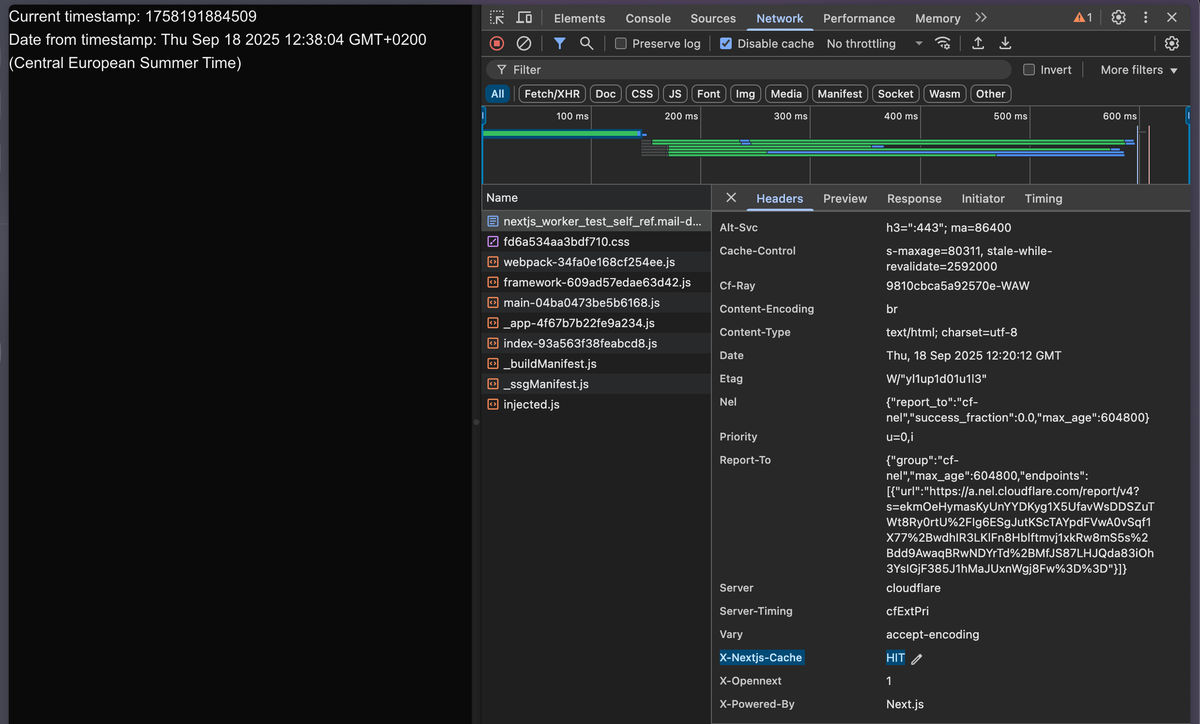Open DevTools settings gear
Viewport: 1200px width, 724px height.
pyautogui.click(x=1118, y=17)
